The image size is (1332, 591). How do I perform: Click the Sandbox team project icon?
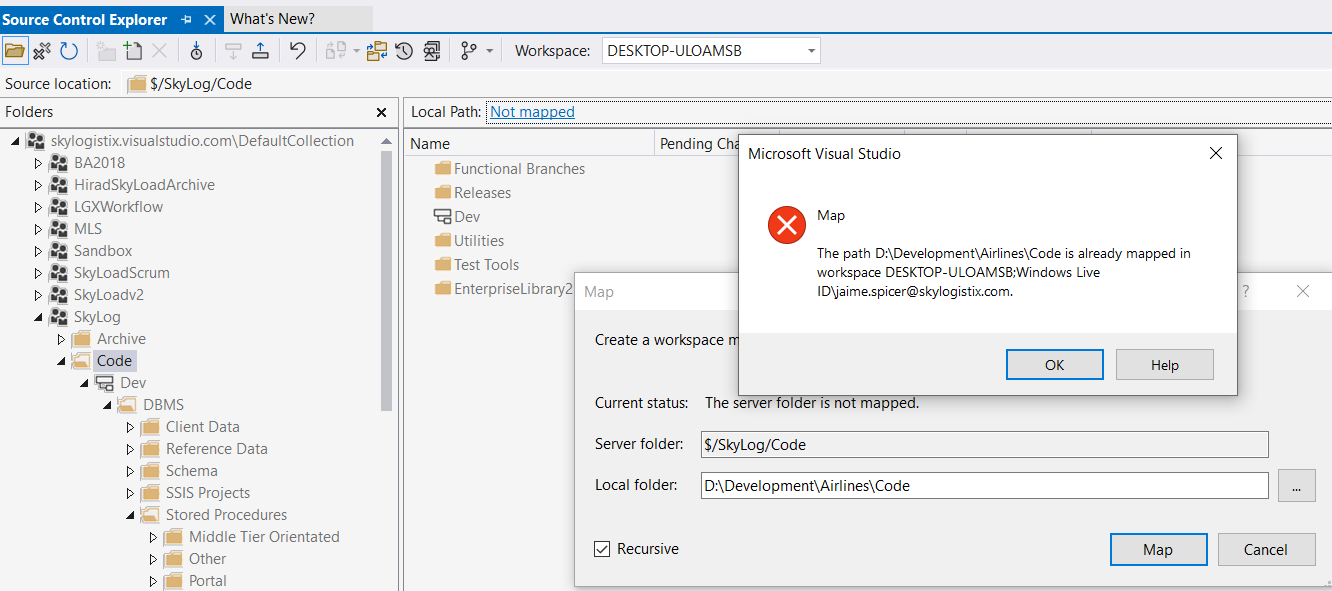[59, 251]
